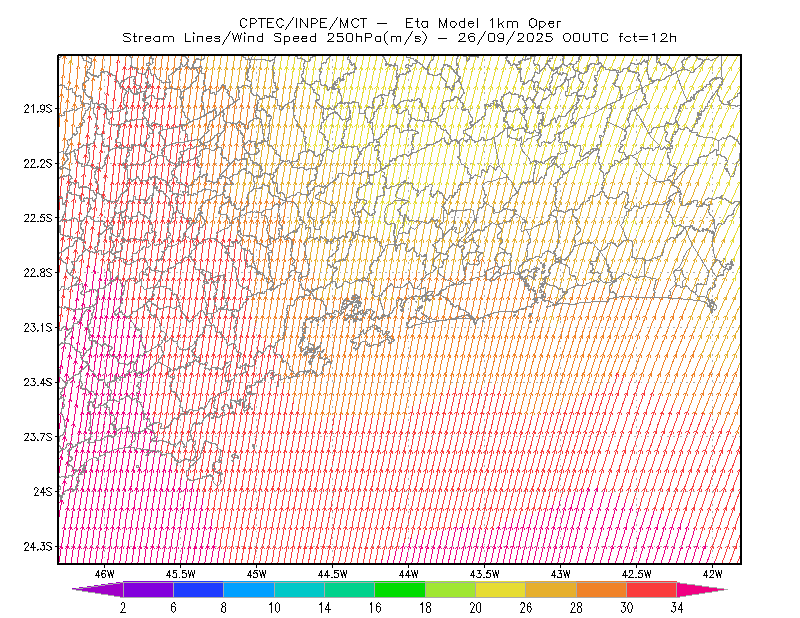Click the 24S latitude axis label

tap(43, 491)
